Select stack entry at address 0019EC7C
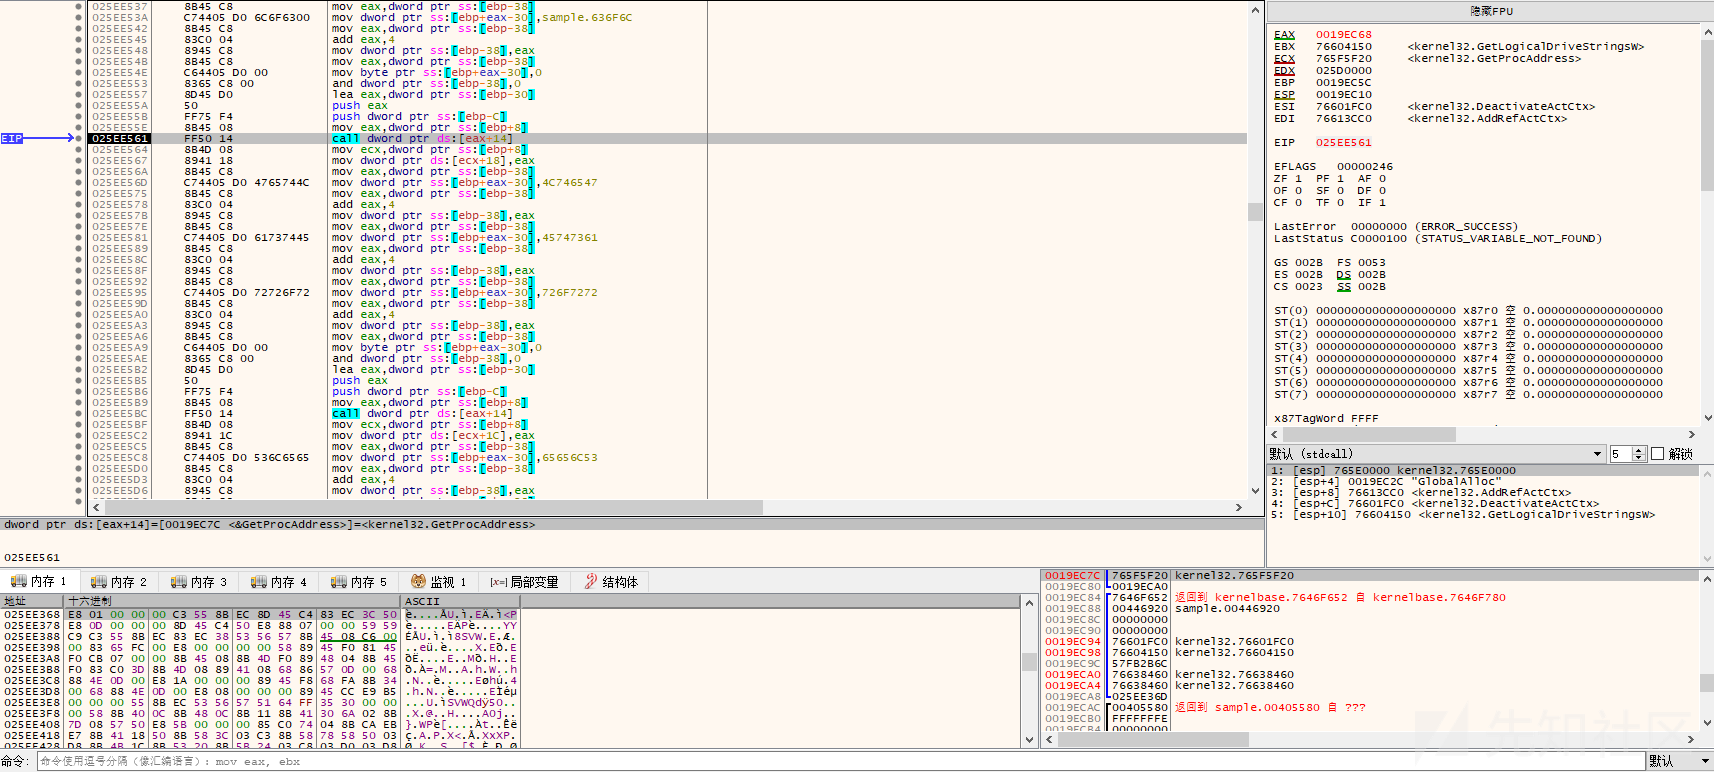Viewport: 1714px width, 772px height. click(x=1370, y=576)
